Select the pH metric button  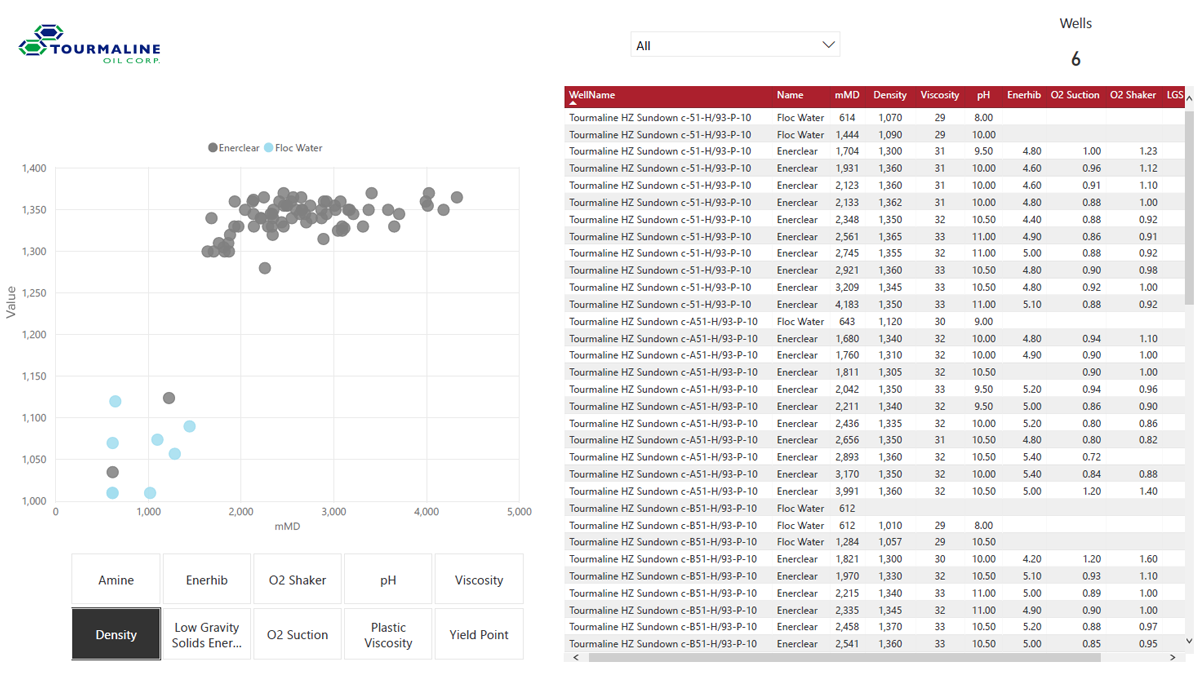click(x=388, y=580)
